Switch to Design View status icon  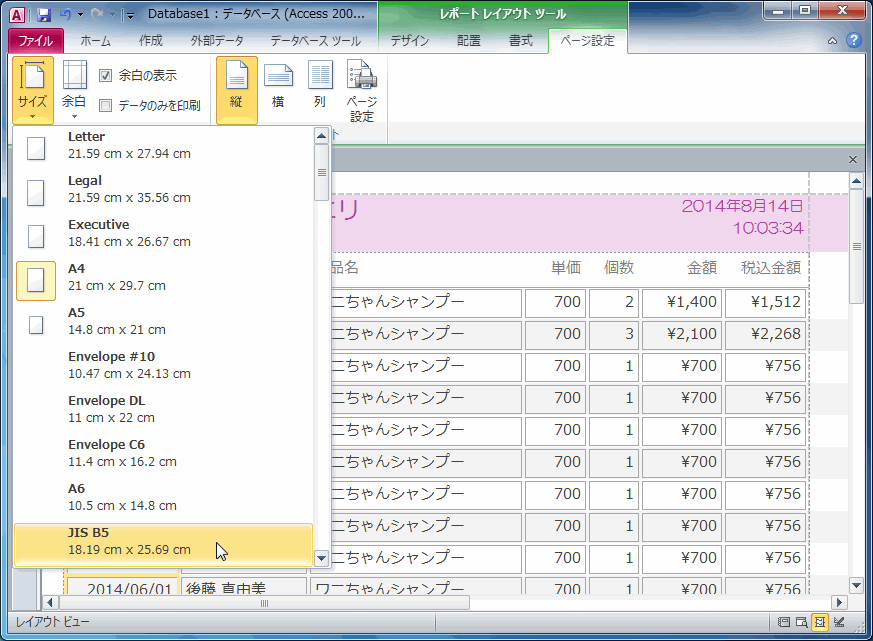tap(839, 622)
